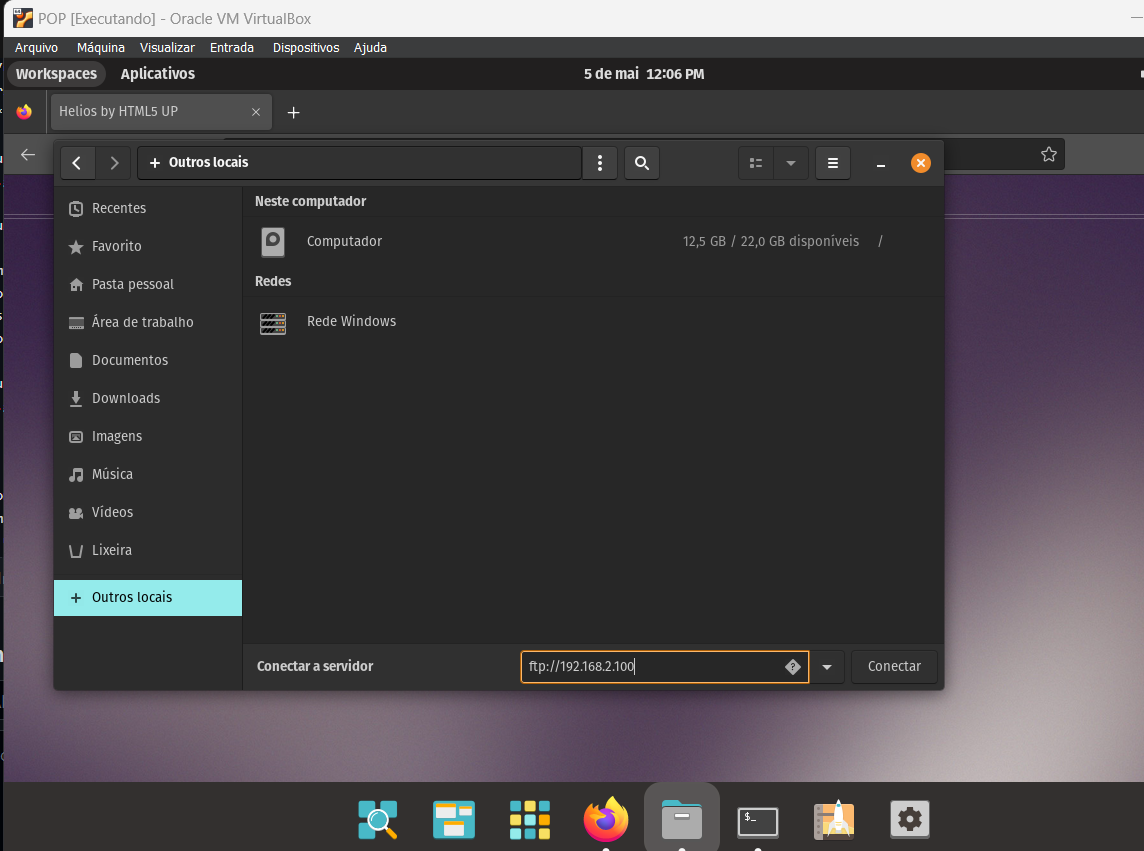Screen dimensions: 1144x851
Task: Open the search icon in the file manager toolbar
Action: [641, 163]
